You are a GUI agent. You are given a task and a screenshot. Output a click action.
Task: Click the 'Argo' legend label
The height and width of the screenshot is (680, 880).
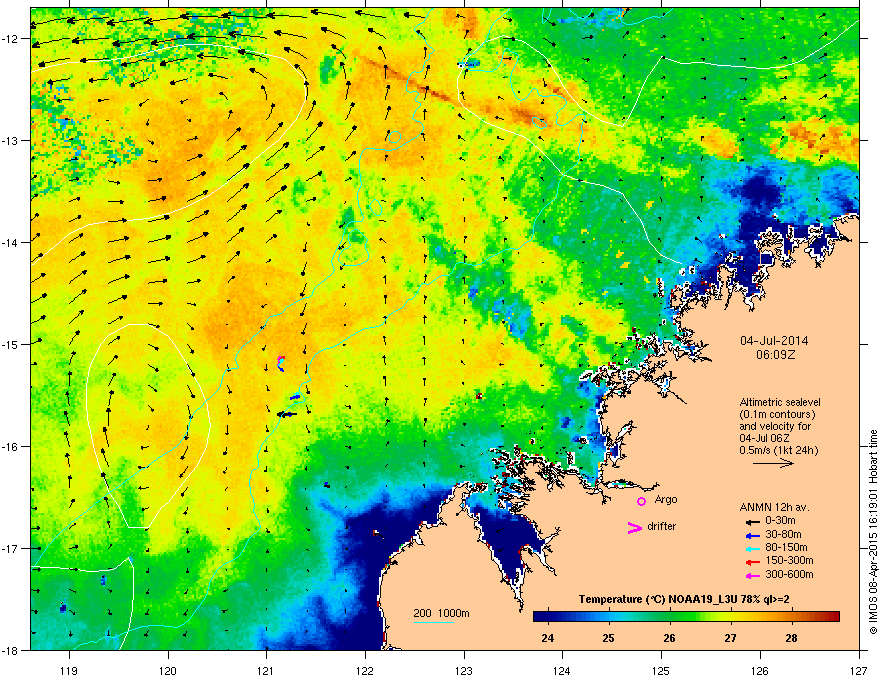(x=666, y=500)
